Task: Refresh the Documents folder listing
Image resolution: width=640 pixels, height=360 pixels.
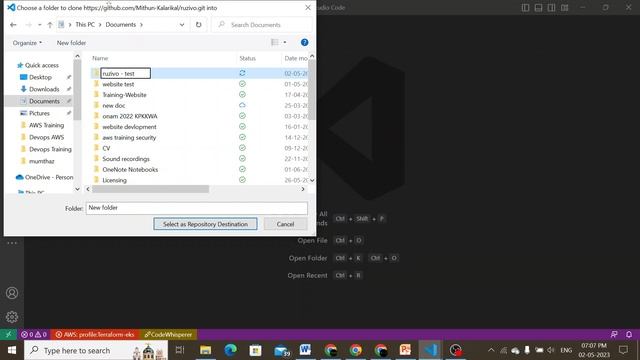Action: 198,24
